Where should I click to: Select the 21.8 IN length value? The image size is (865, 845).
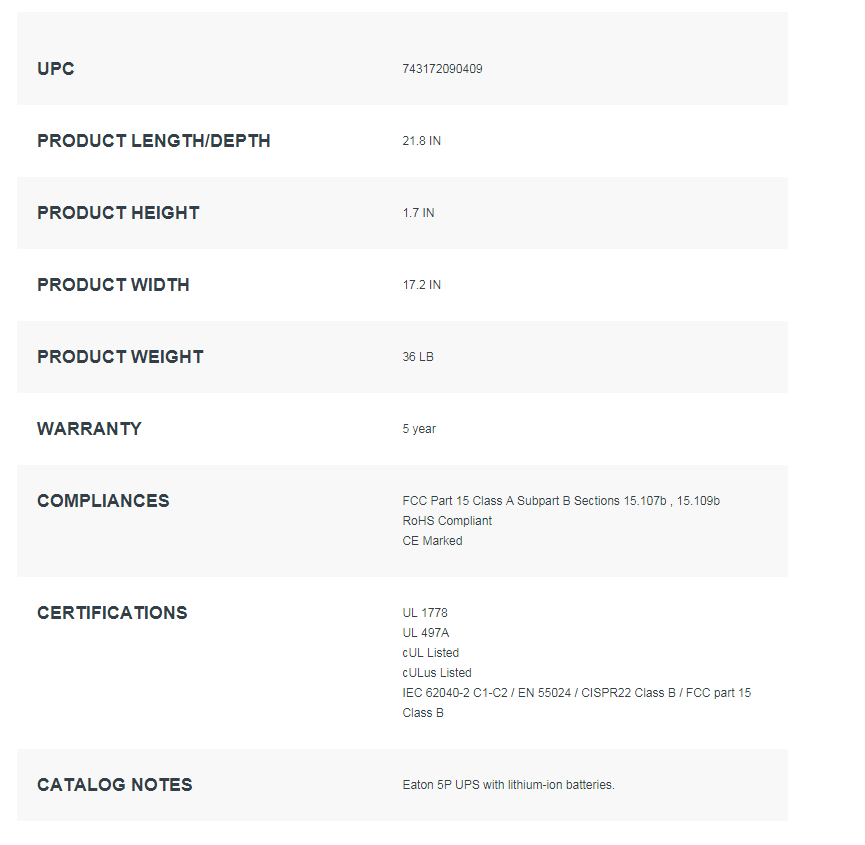[421, 141]
